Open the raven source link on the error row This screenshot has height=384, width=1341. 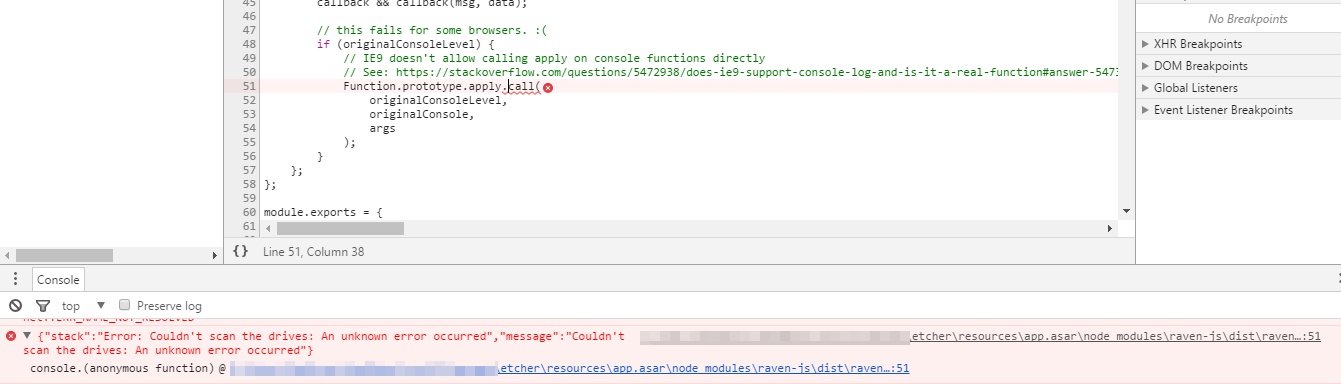point(1115,337)
